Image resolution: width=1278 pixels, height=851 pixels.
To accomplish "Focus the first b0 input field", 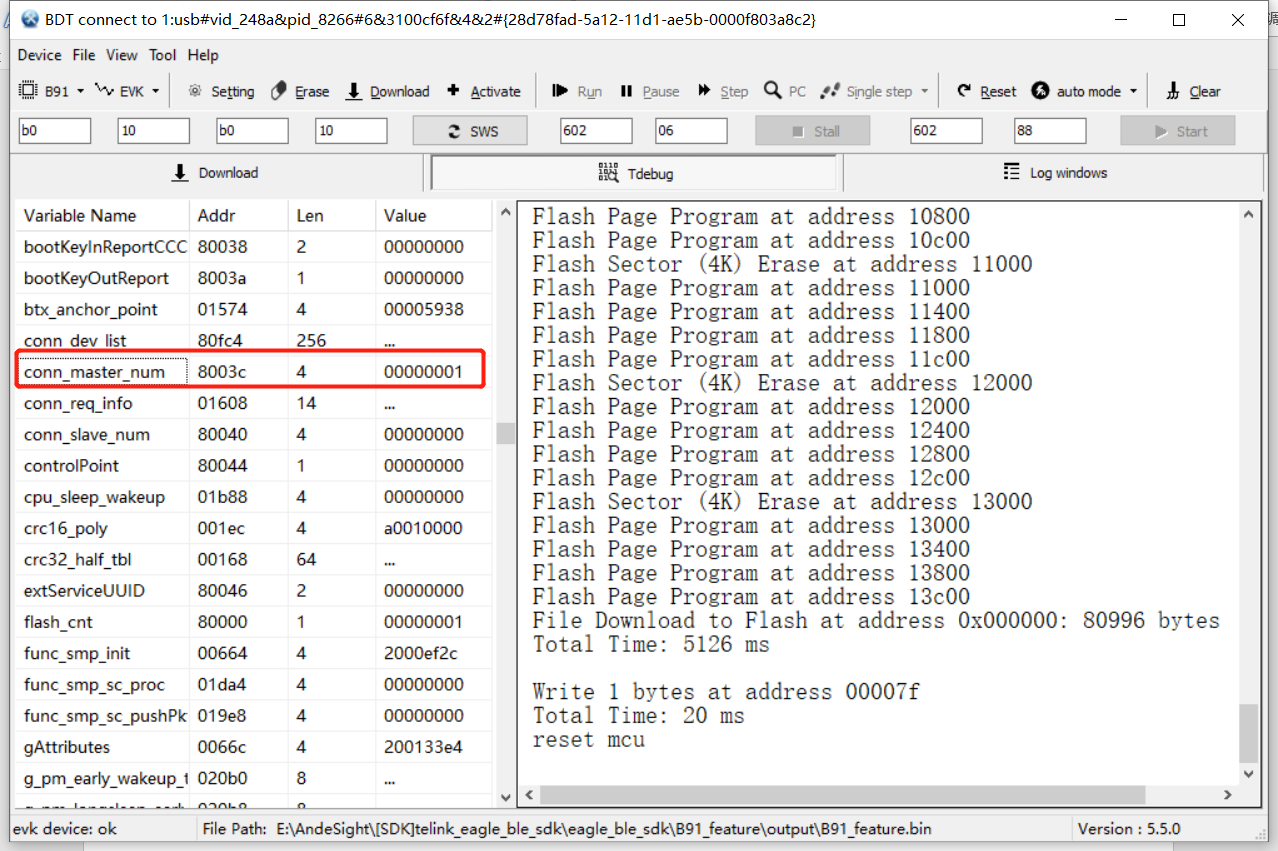I will tap(54, 131).
